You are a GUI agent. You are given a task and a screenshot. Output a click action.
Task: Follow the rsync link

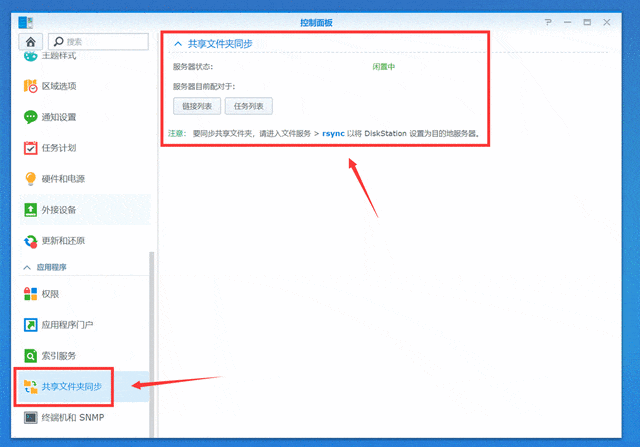pos(333,133)
